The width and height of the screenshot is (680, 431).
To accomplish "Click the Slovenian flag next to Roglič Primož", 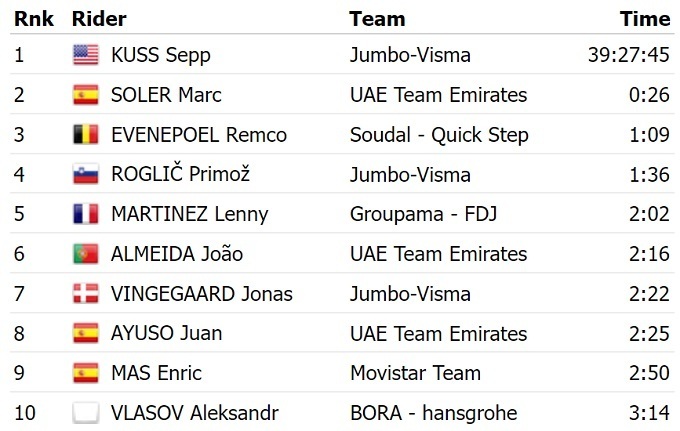I will (x=86, y=175).
